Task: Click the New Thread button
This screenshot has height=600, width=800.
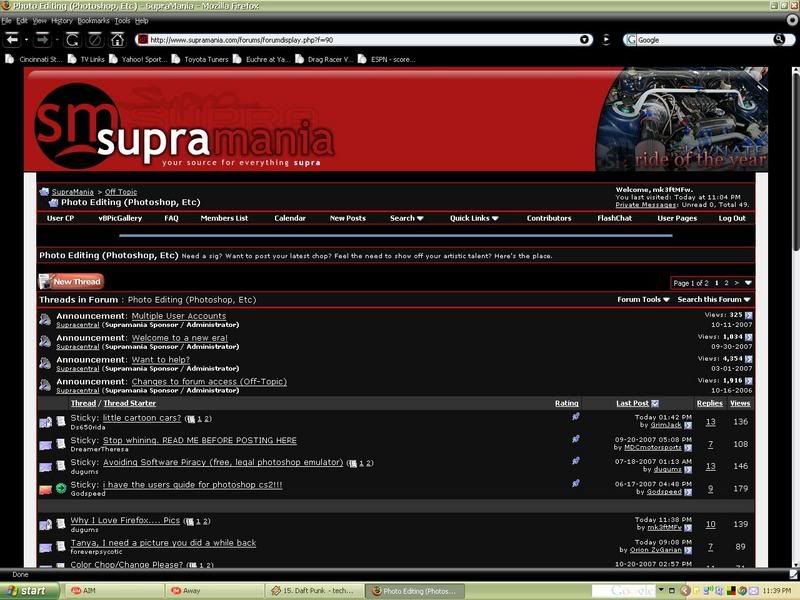Action: [x=71, y=282]
